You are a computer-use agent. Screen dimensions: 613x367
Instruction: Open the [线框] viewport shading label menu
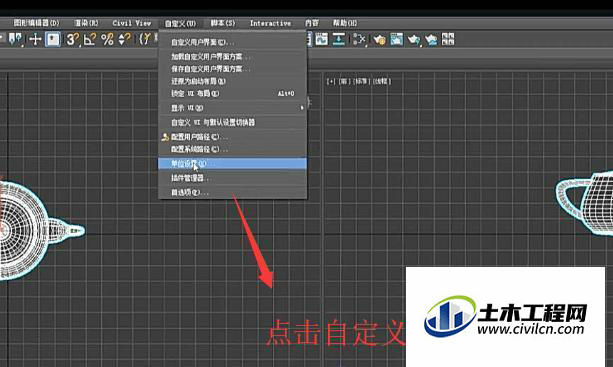point(382,81)
